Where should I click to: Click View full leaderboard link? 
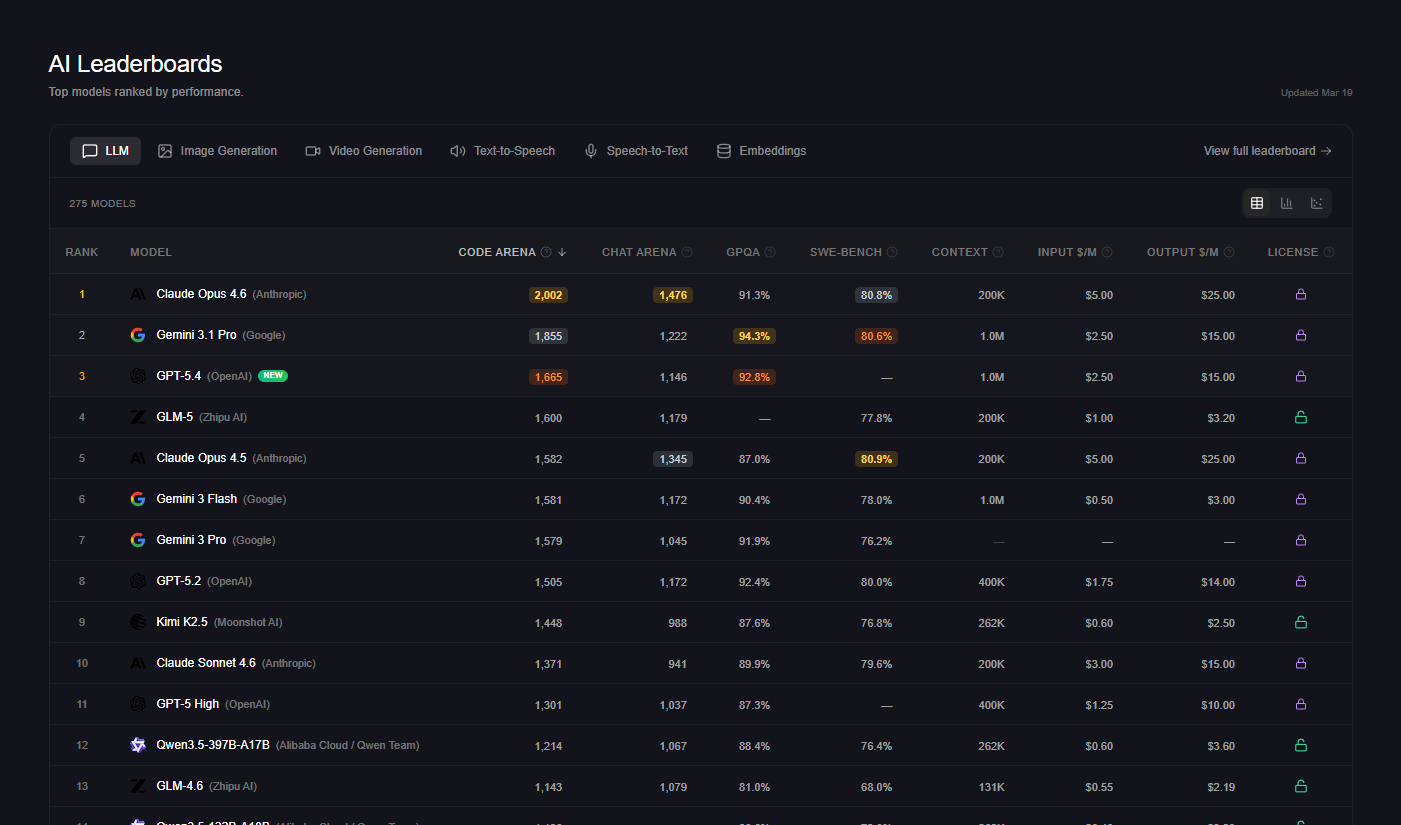(1267, 151)
